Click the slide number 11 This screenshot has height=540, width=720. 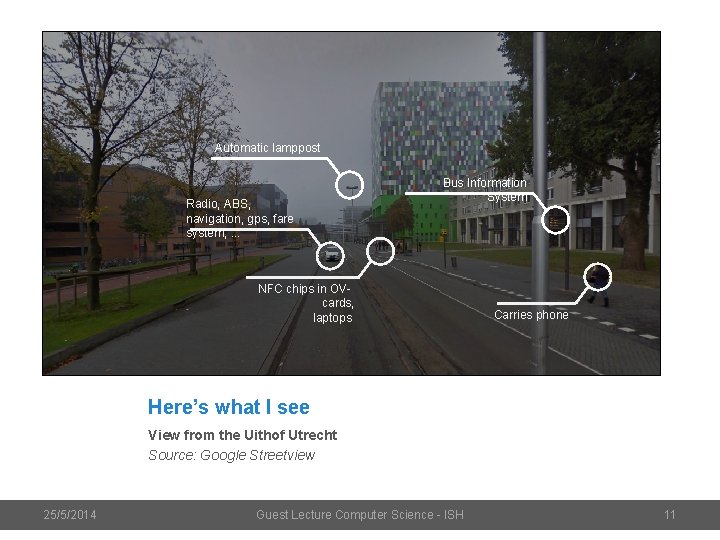click(669, 515)
